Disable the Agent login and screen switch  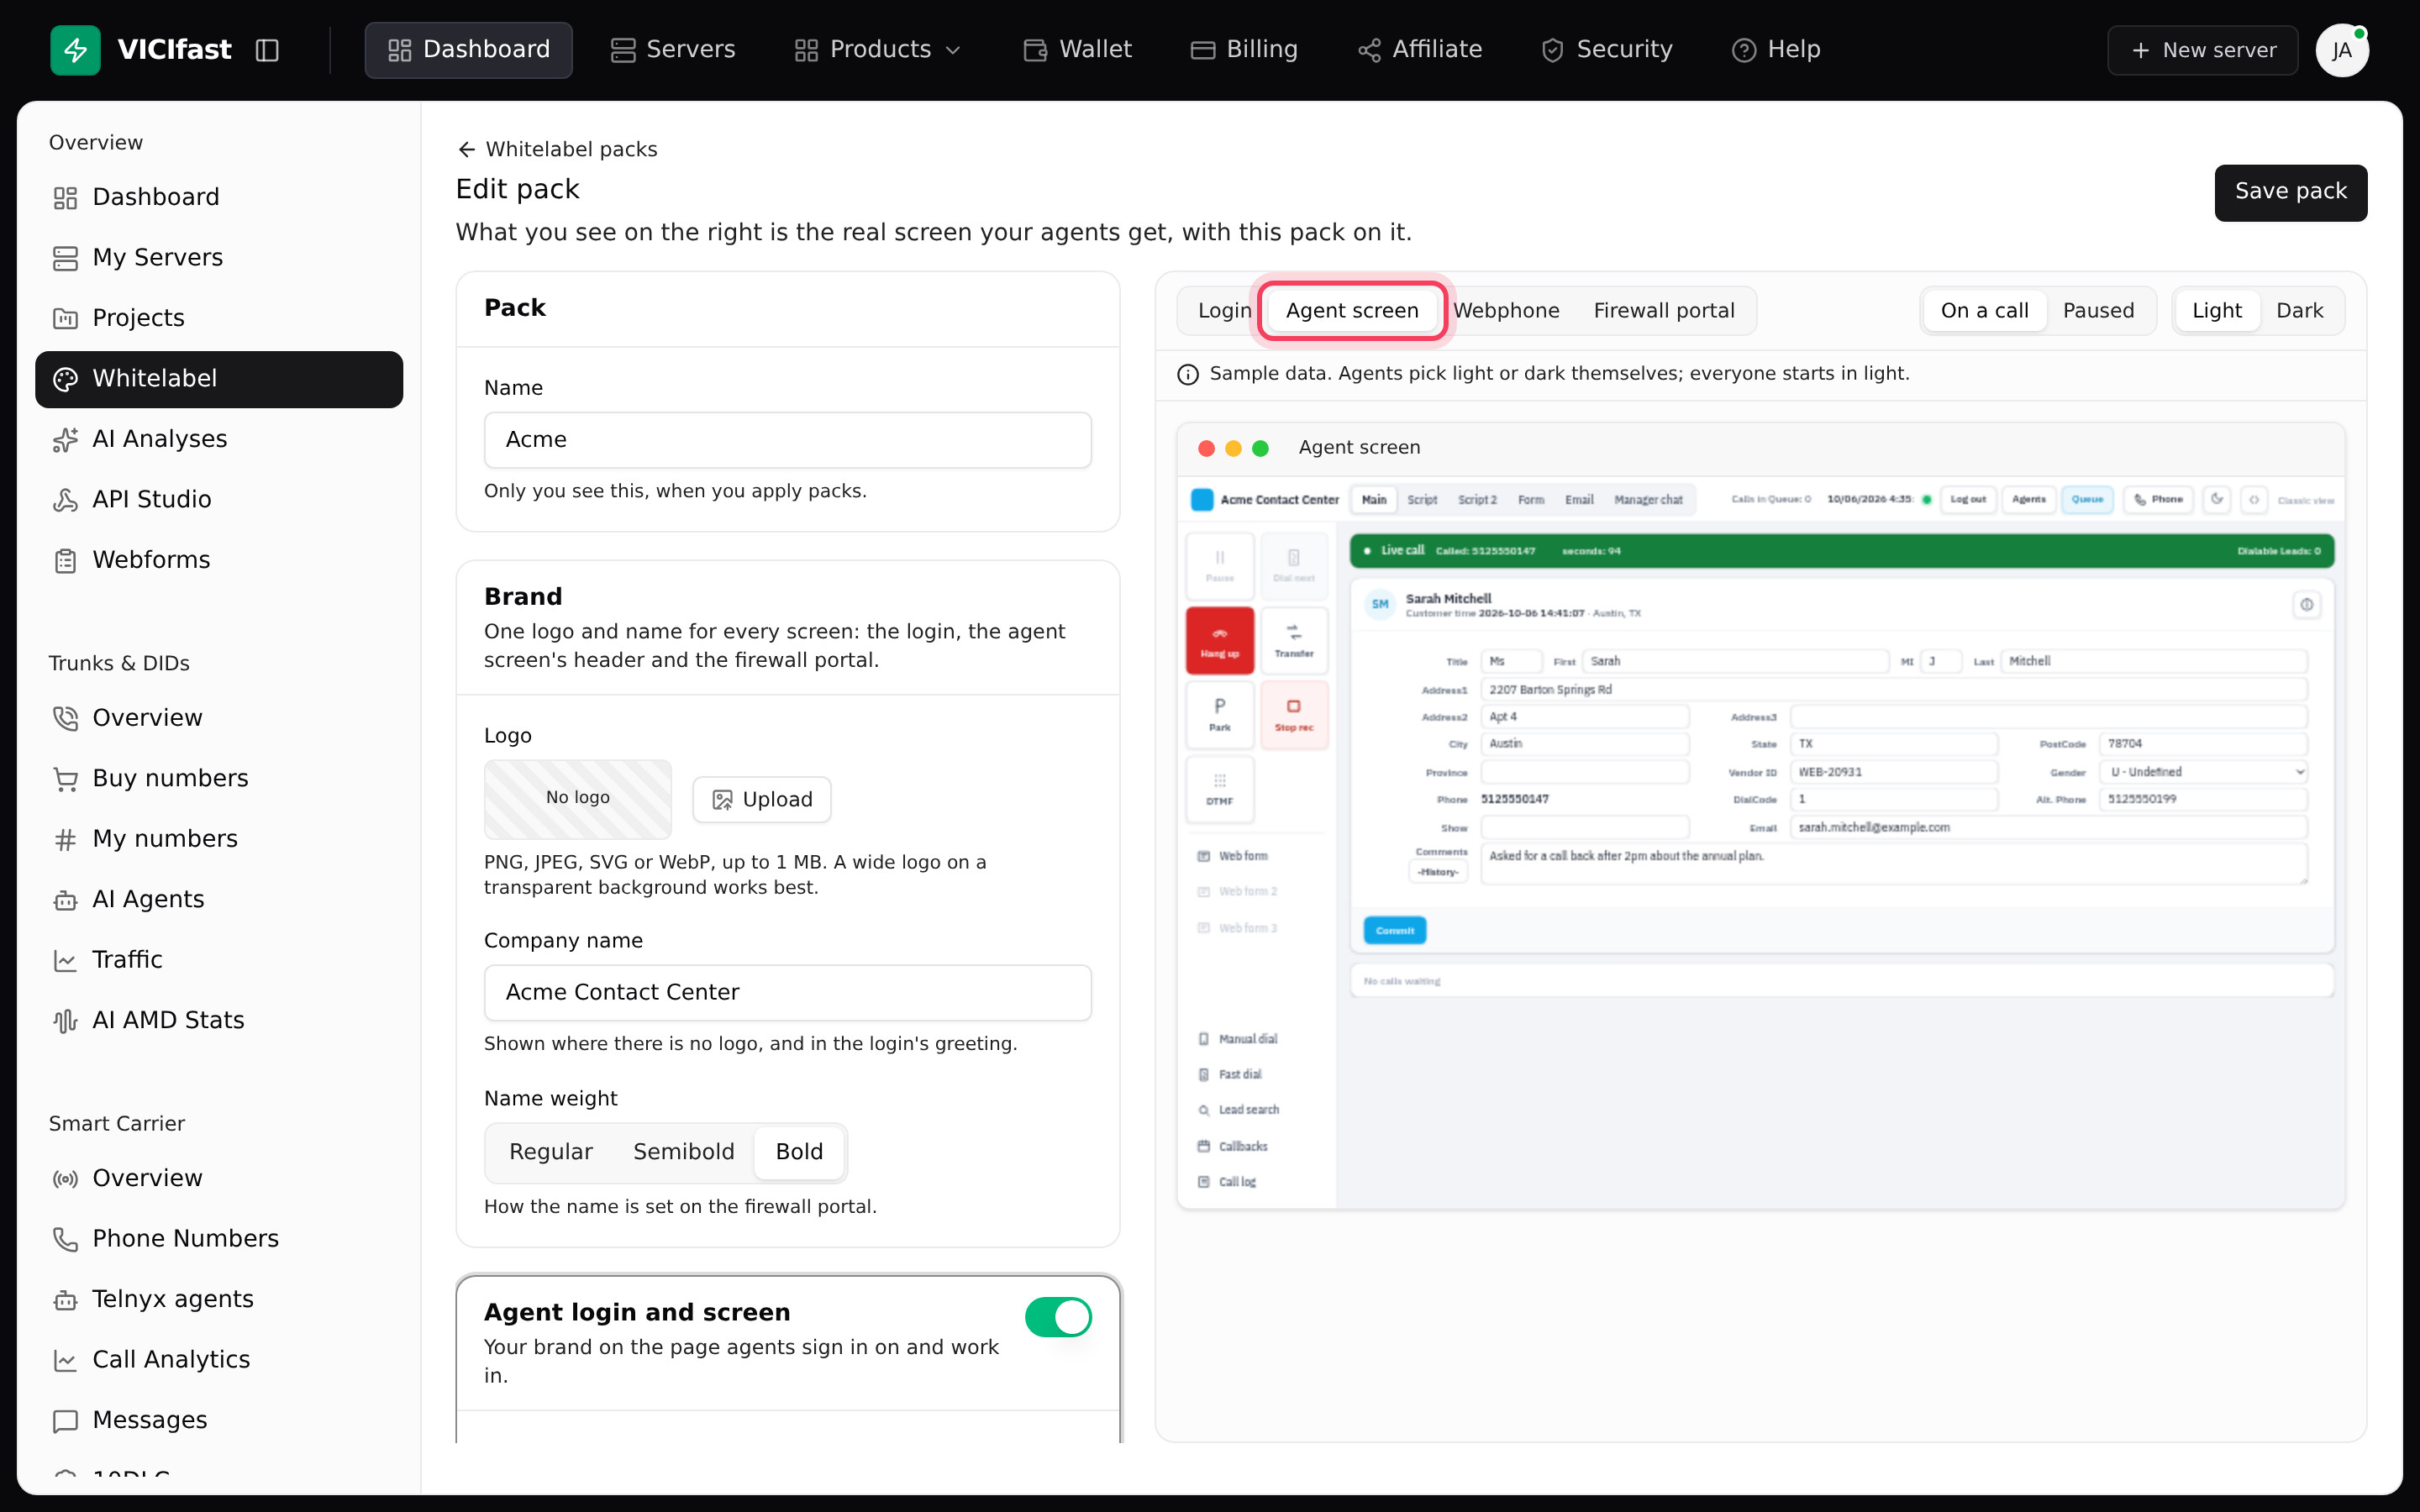(1058, 1317)
